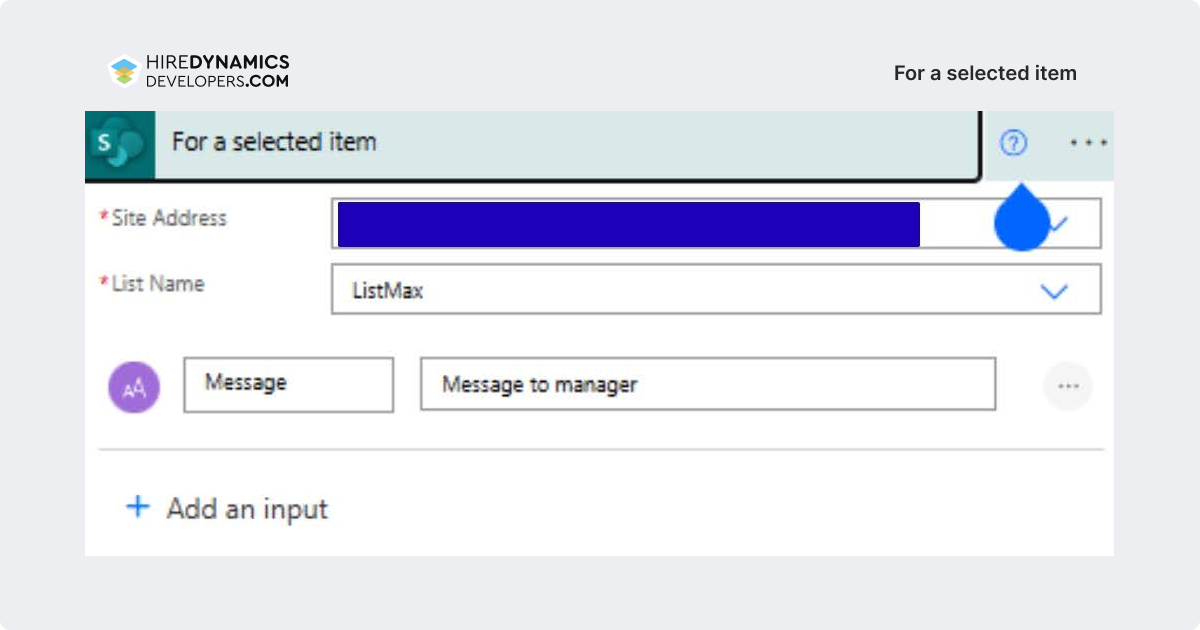Image resolution: width=1200 pixels, height=630 pixels.
Task: Click the HIREDYNAMICS DEVELOPERS.COM text
Action: [x=217, y=72]
